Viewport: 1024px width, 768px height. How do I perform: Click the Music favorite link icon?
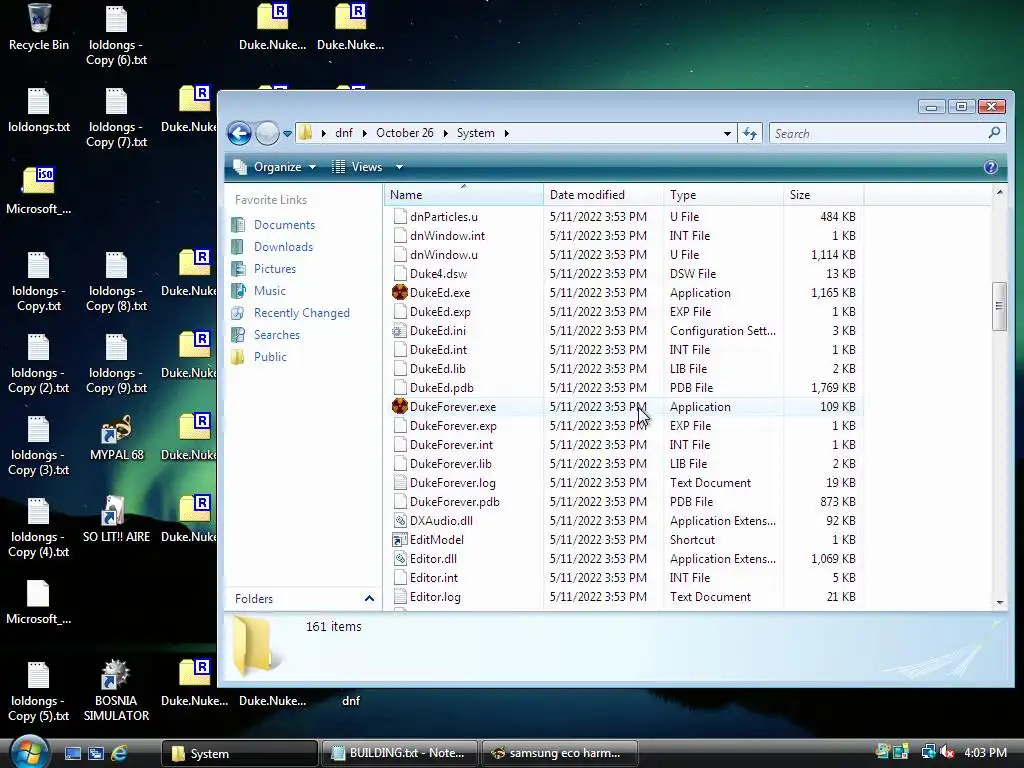coord(238,291)
